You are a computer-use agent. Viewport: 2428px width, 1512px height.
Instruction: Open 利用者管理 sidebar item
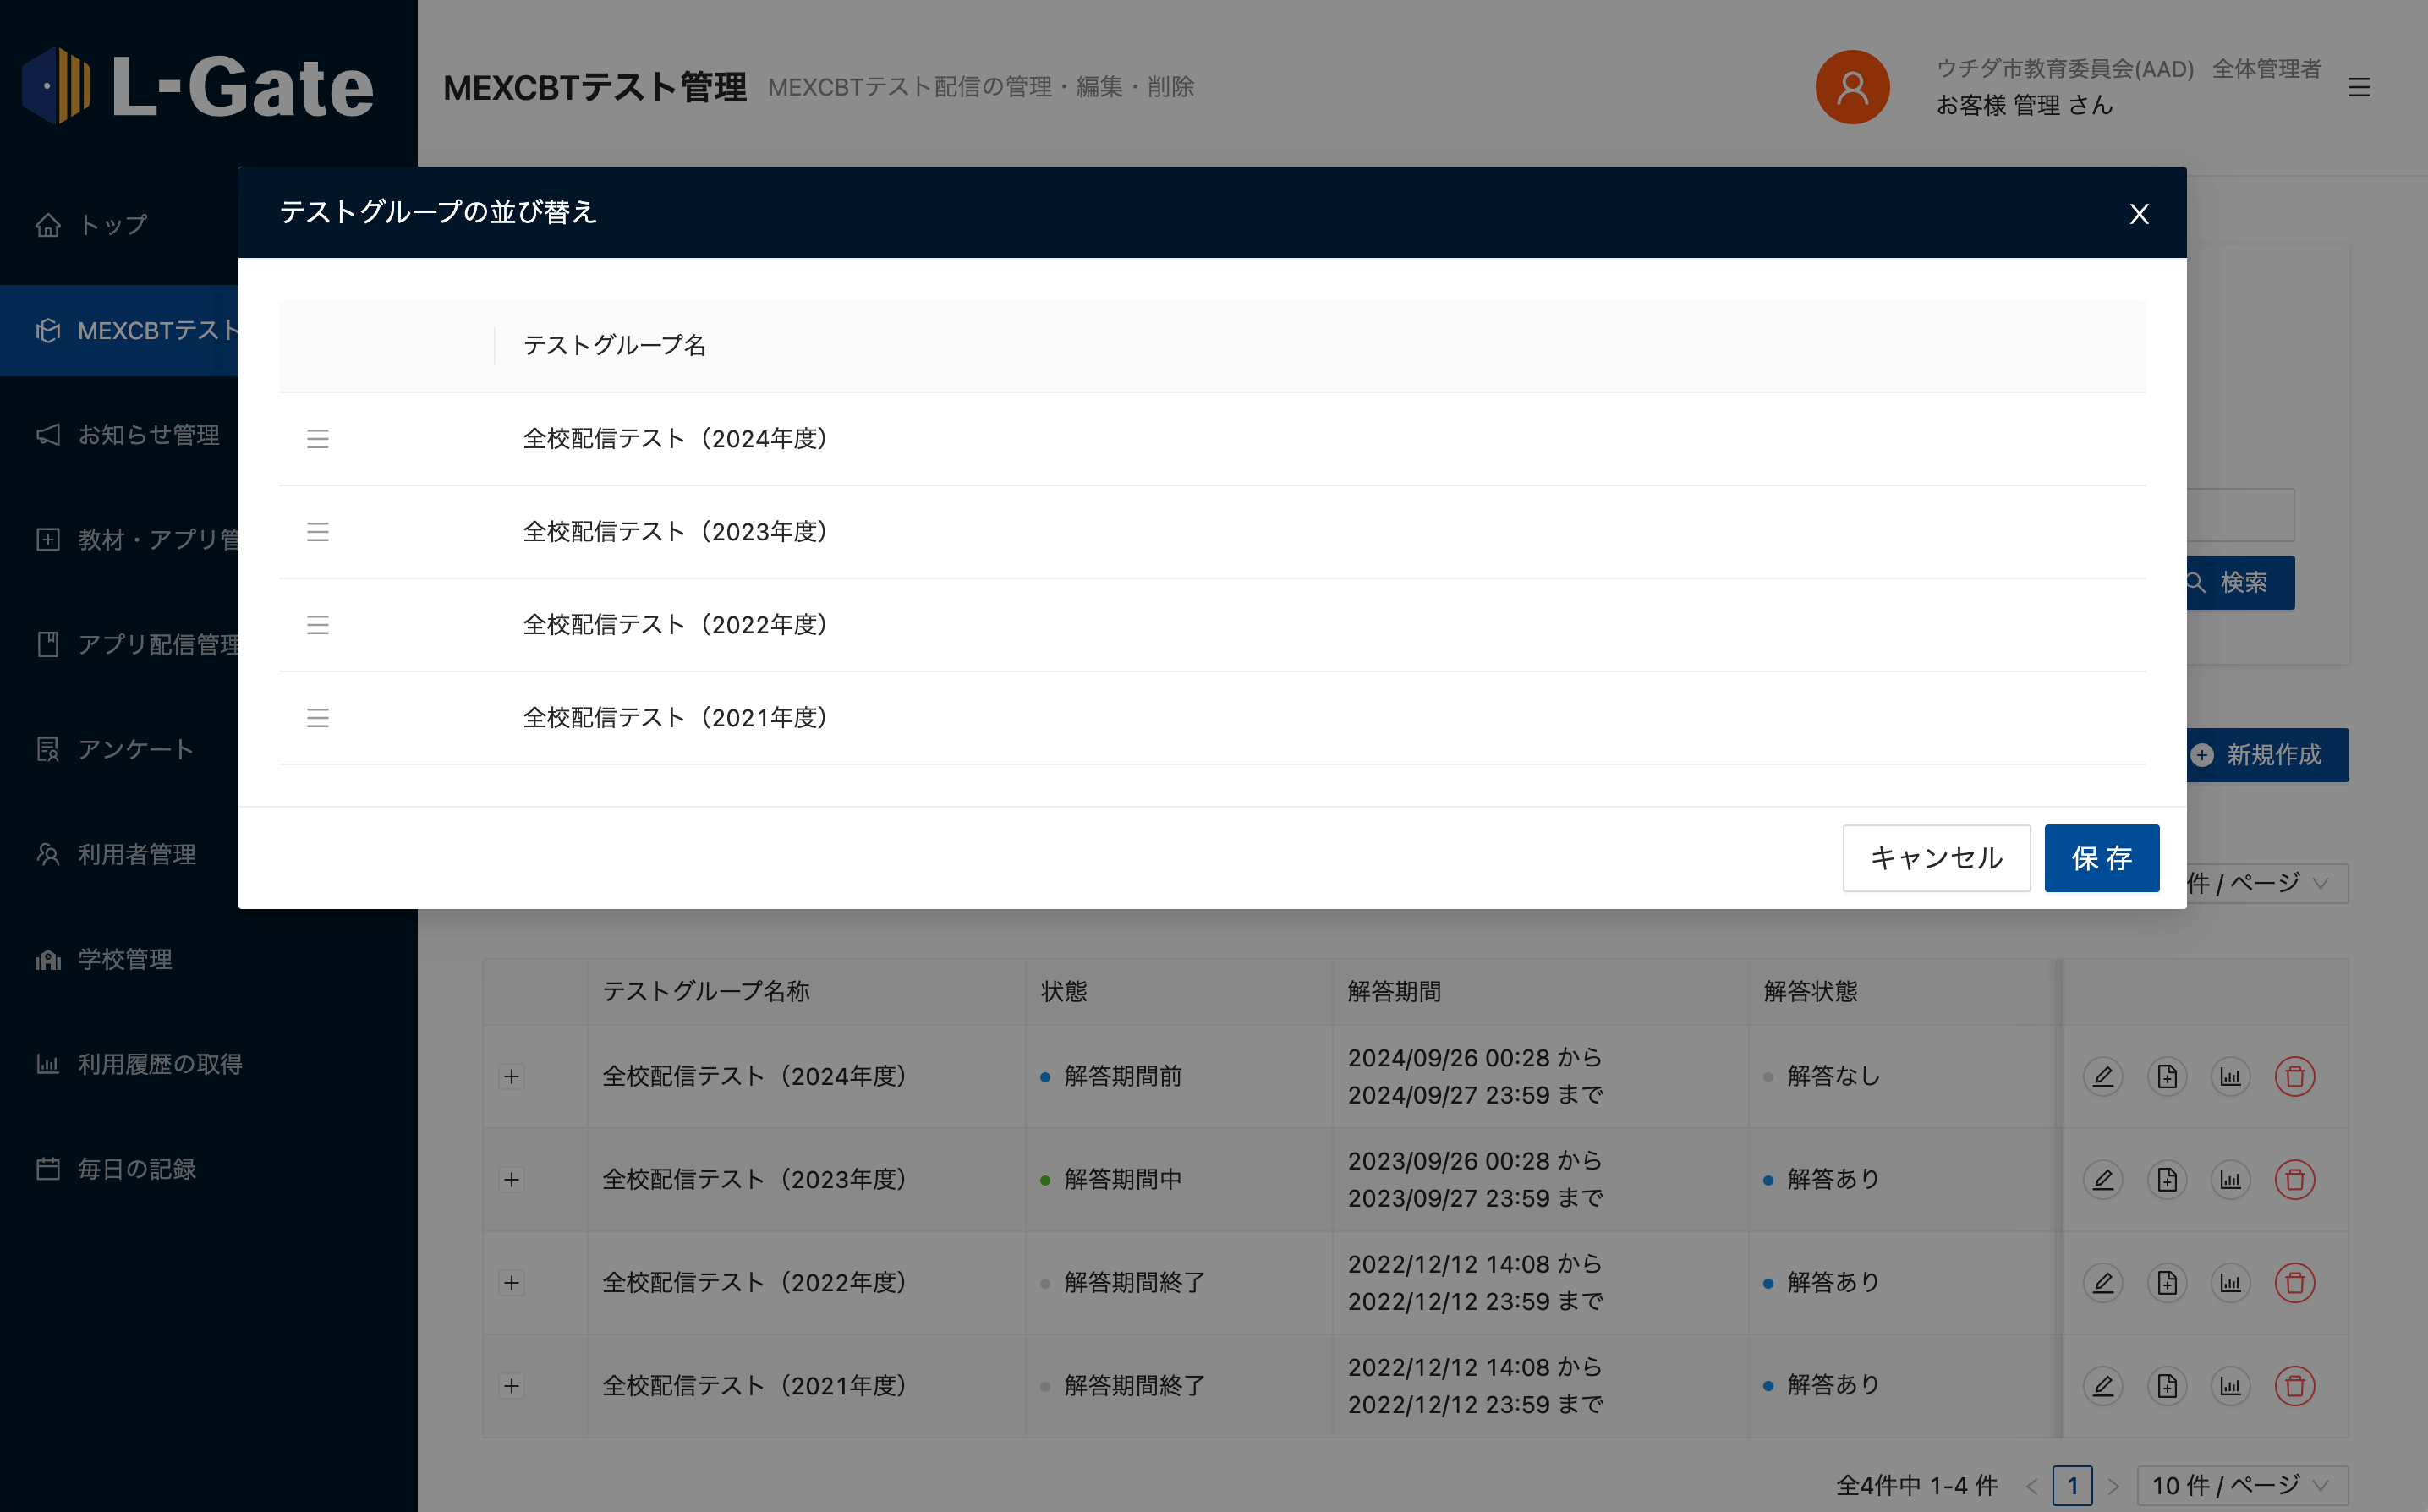click(119, 855)
